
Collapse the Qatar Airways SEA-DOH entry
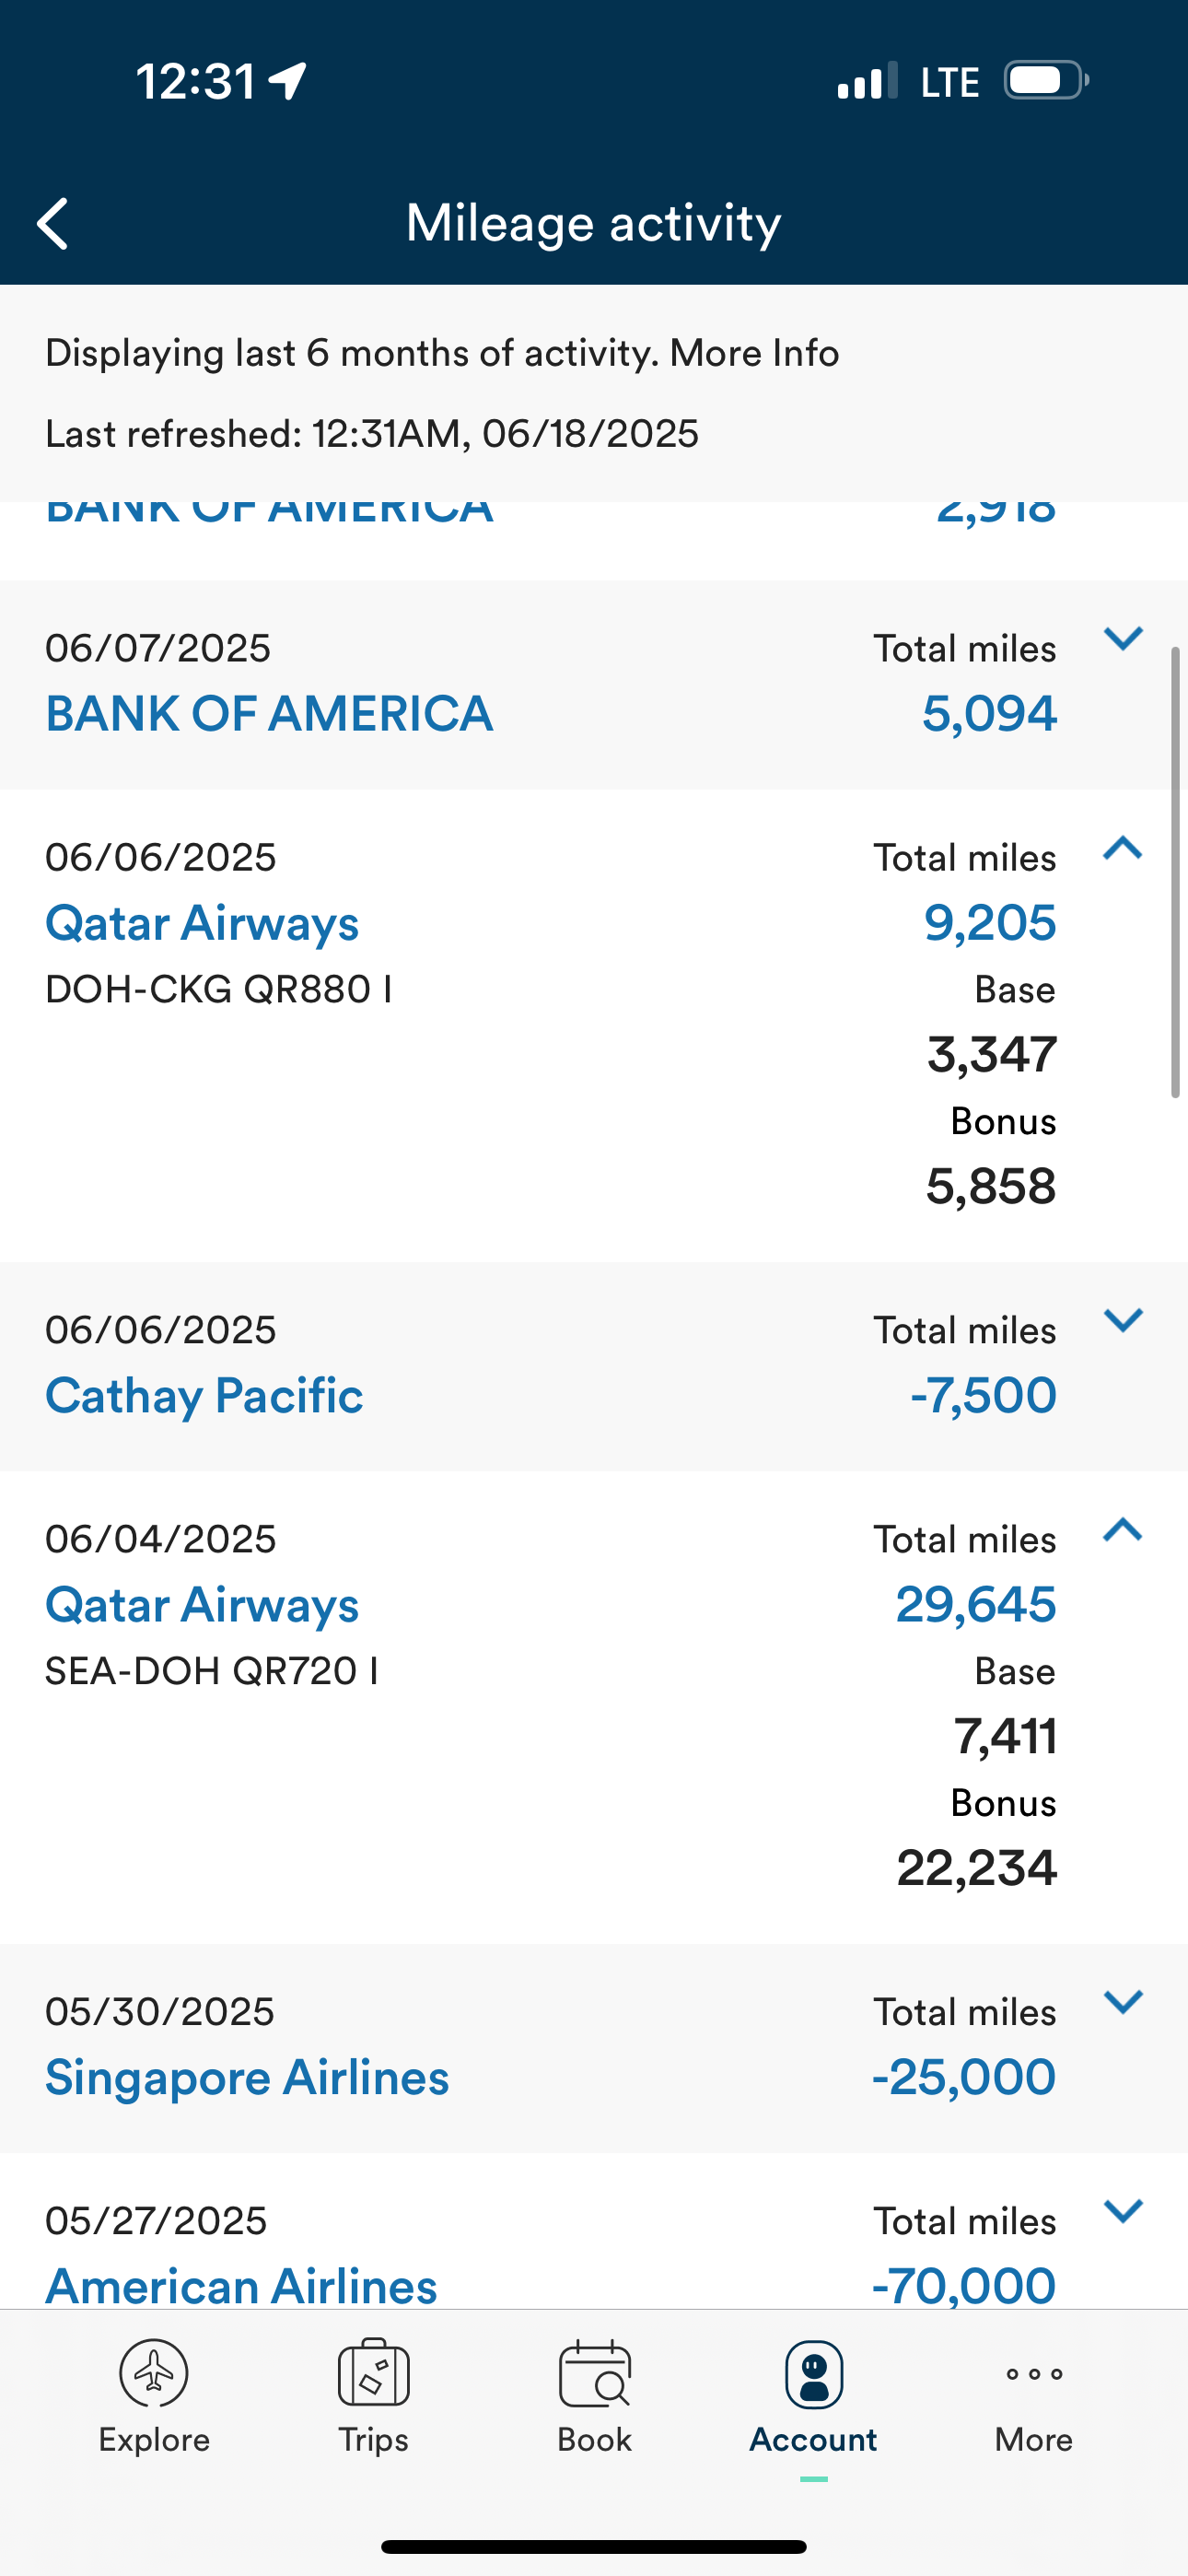1122,1530
